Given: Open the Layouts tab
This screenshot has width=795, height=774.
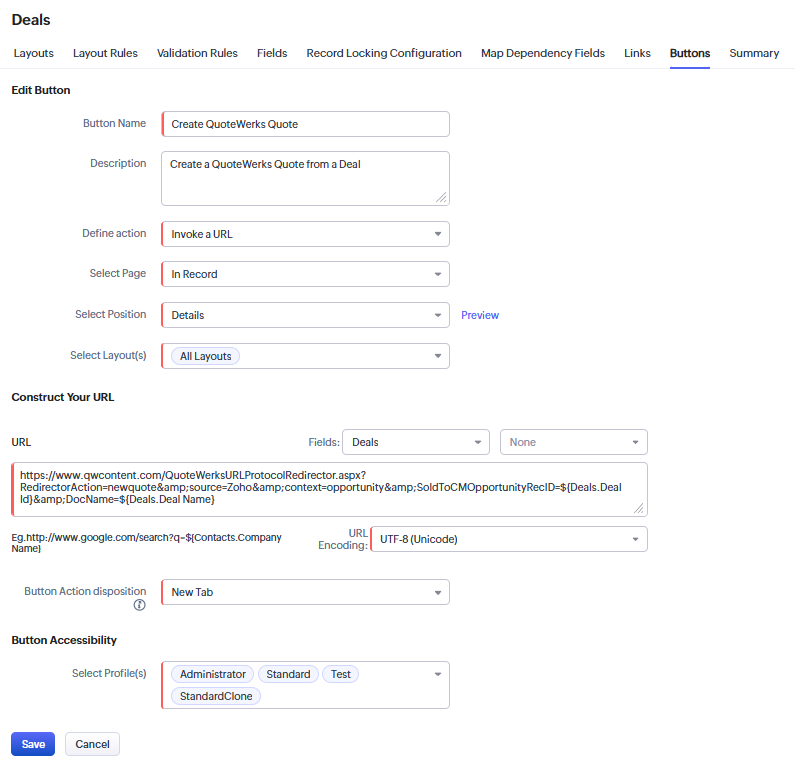Looking at the screenshot, I should pos(33,53).
